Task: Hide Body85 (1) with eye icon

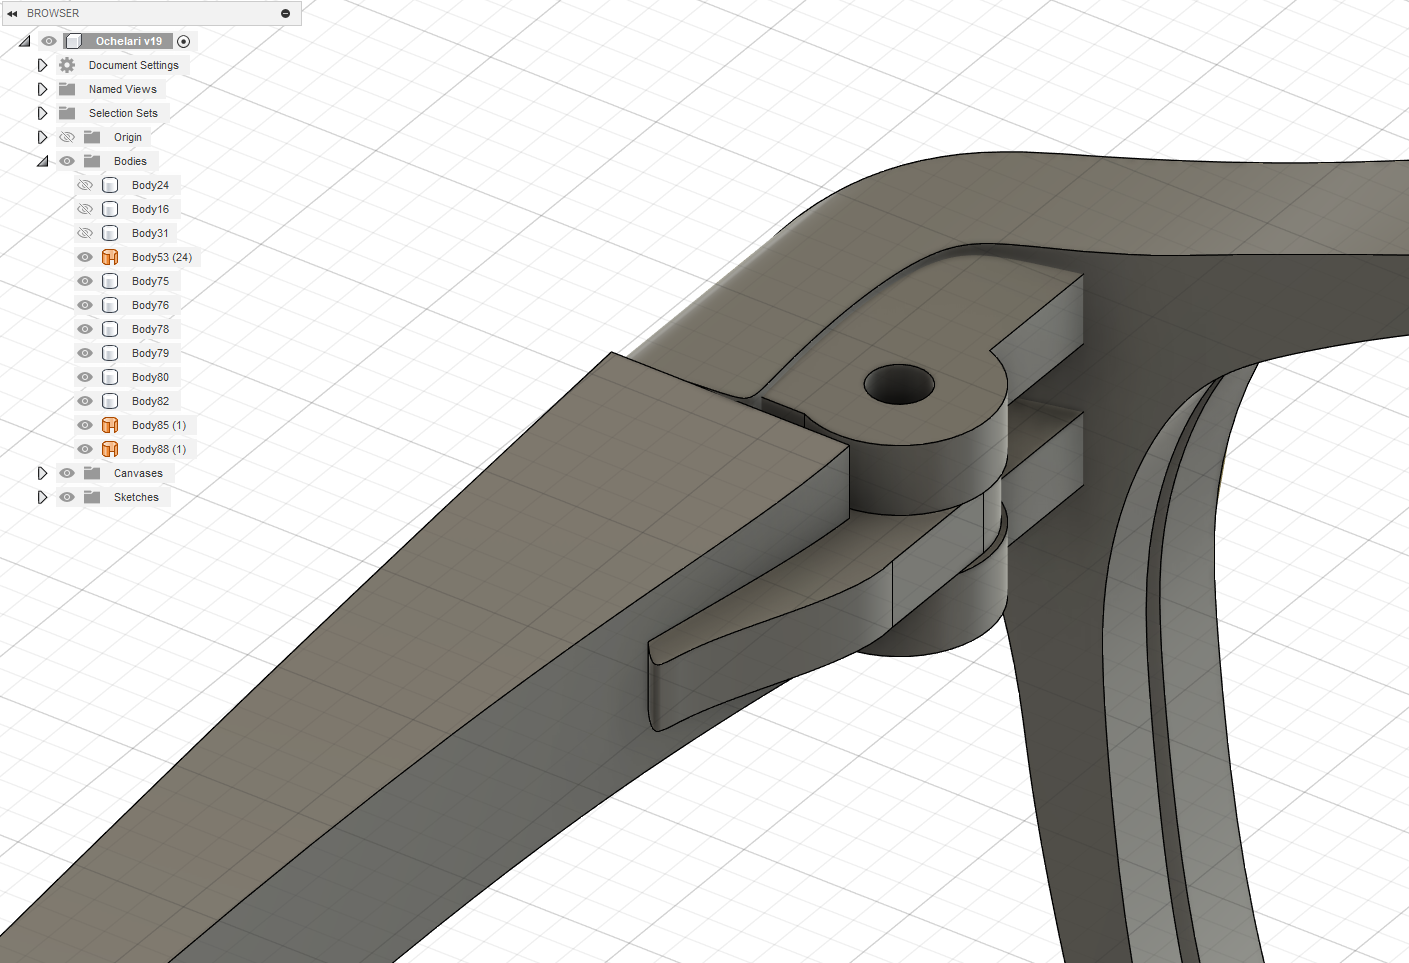Action: click(85, 425)
